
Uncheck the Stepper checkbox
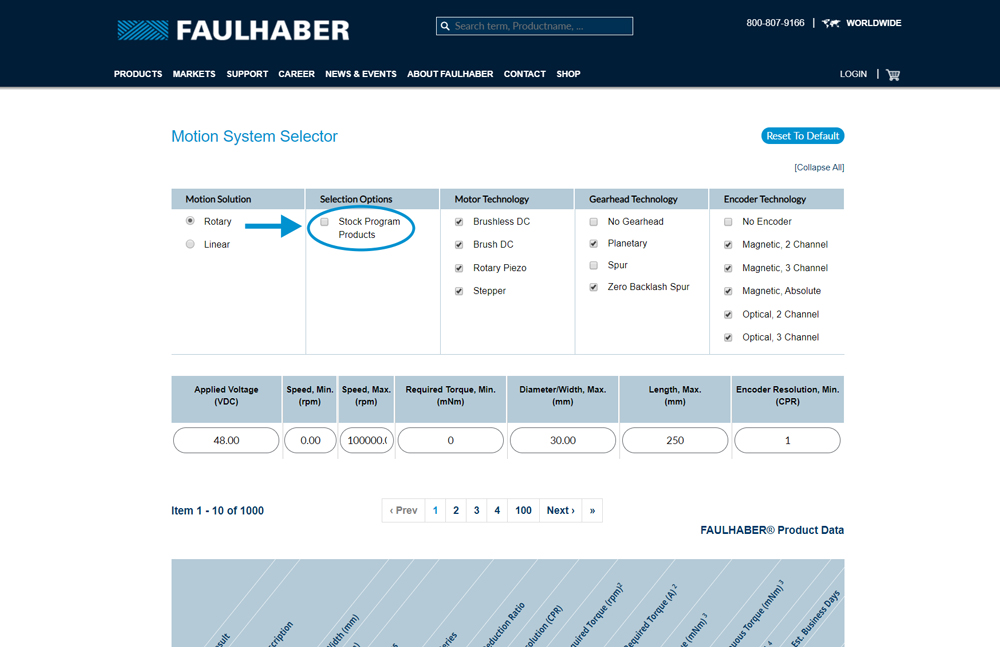pyautogui.click(x=459, y=291)
